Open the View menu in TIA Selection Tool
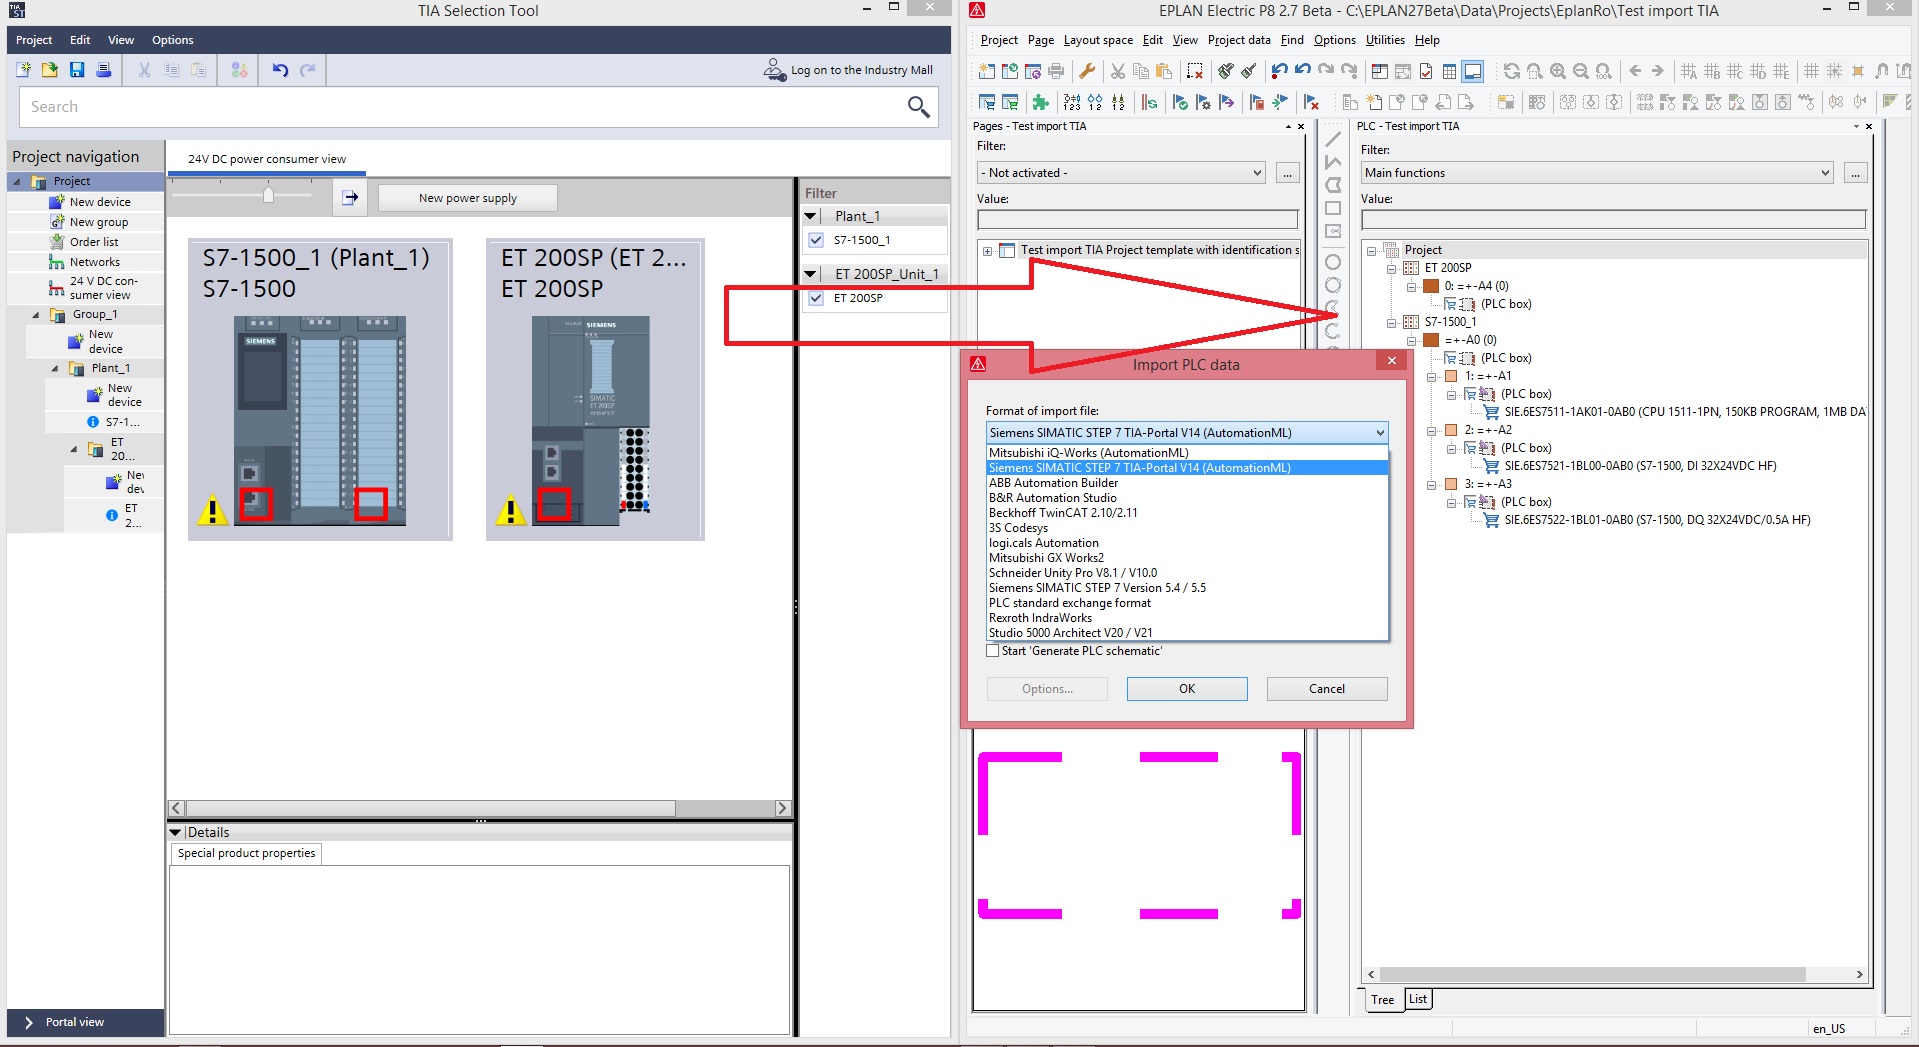Image resolution: width=1919 pixels, height=1047 pixels. coord(121,40)
